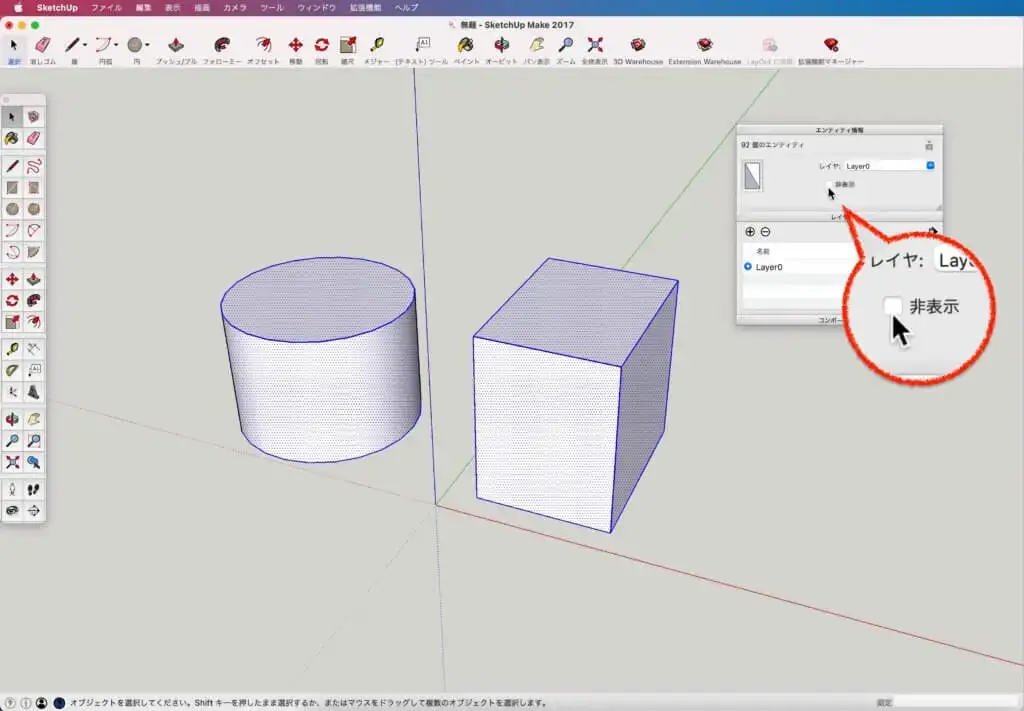Screen dimensions: 1024x711
Task: Select Zoom Window tool in the tool palette
Action: 33,441
